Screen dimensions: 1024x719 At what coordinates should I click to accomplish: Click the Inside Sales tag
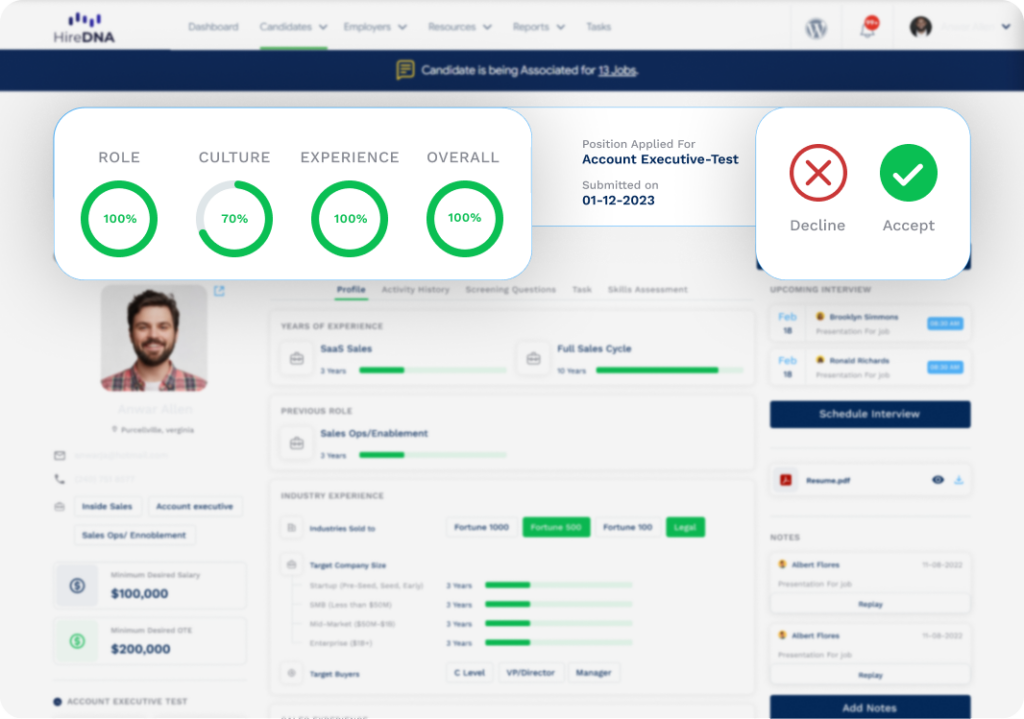[107, 506]
